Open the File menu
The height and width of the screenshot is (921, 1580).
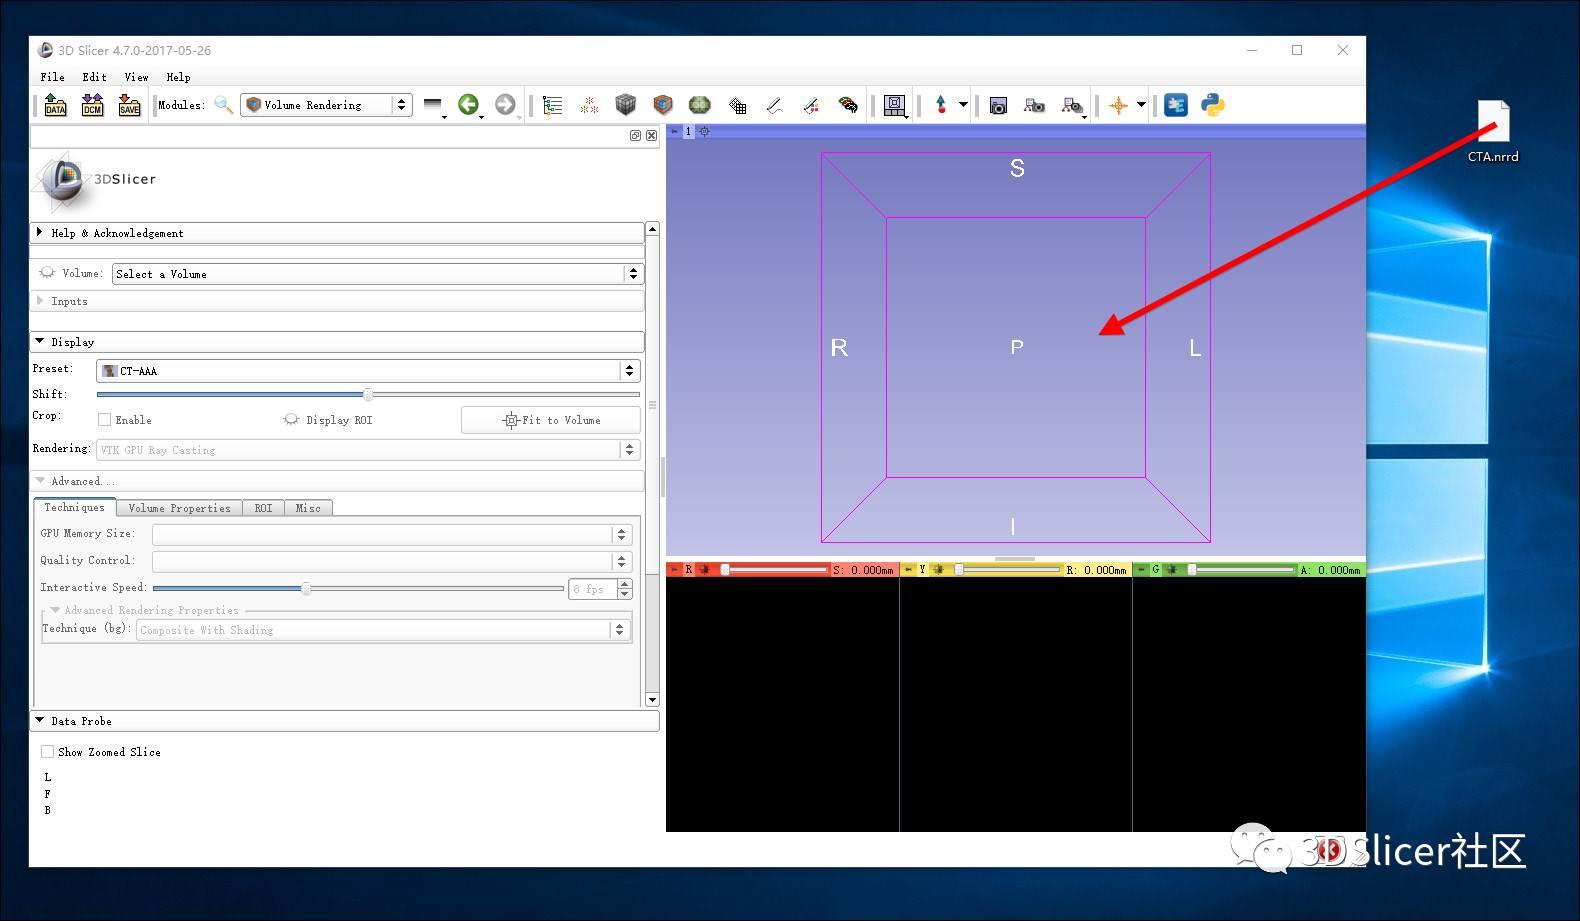point(52,77)
